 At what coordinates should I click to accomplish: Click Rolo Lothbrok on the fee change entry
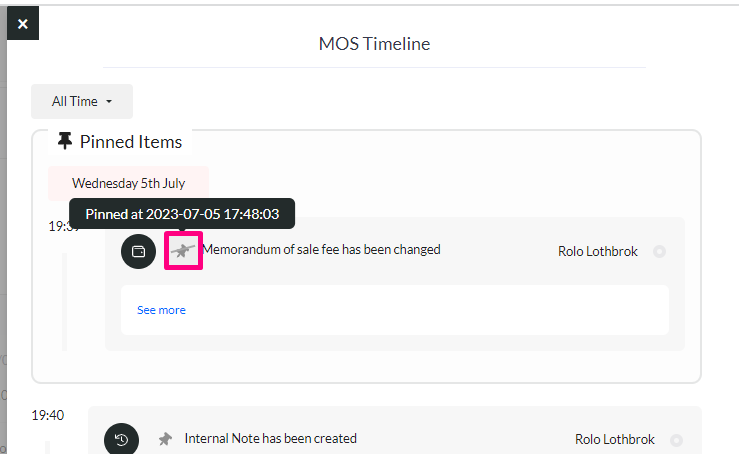pyautogui.click(x=598, y=251)
